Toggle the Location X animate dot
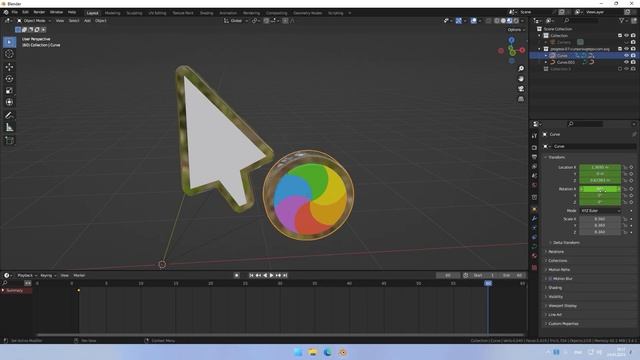The width and height of the screenshot is (640, 360). pyautogui.click(x=631, y=167)
